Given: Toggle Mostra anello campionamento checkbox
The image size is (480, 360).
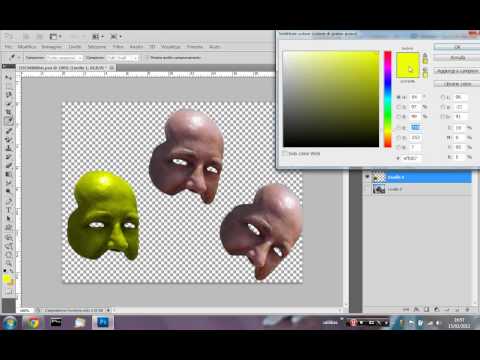Looking at the screenshot, I should tap(147, 58).
